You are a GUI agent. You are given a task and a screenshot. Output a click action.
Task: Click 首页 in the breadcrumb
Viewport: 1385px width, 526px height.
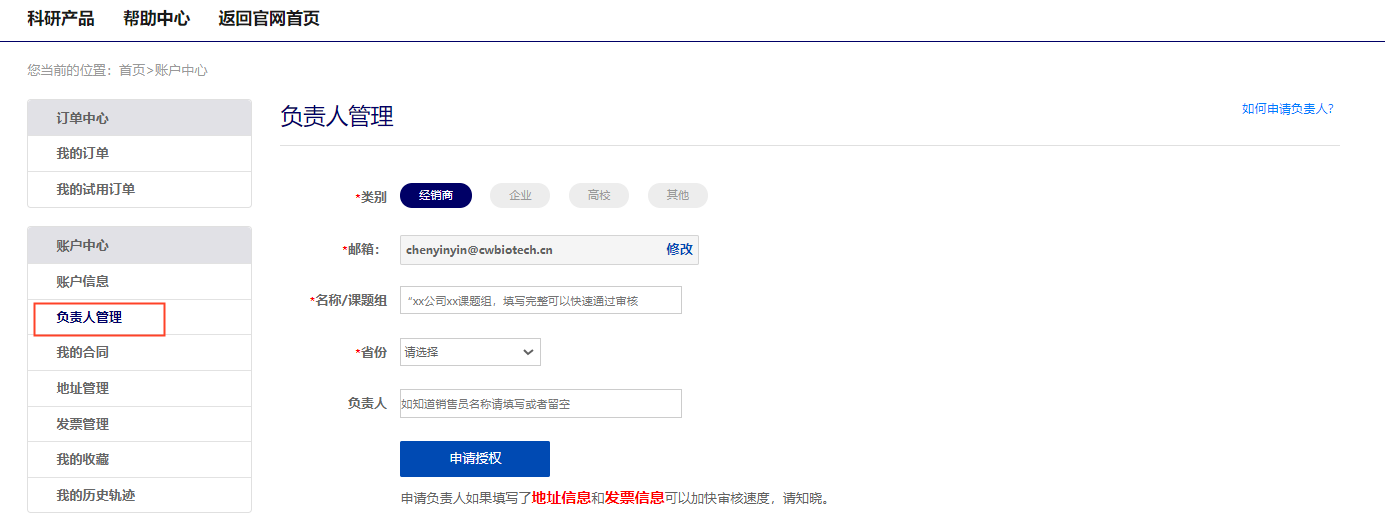click(131, 70)
